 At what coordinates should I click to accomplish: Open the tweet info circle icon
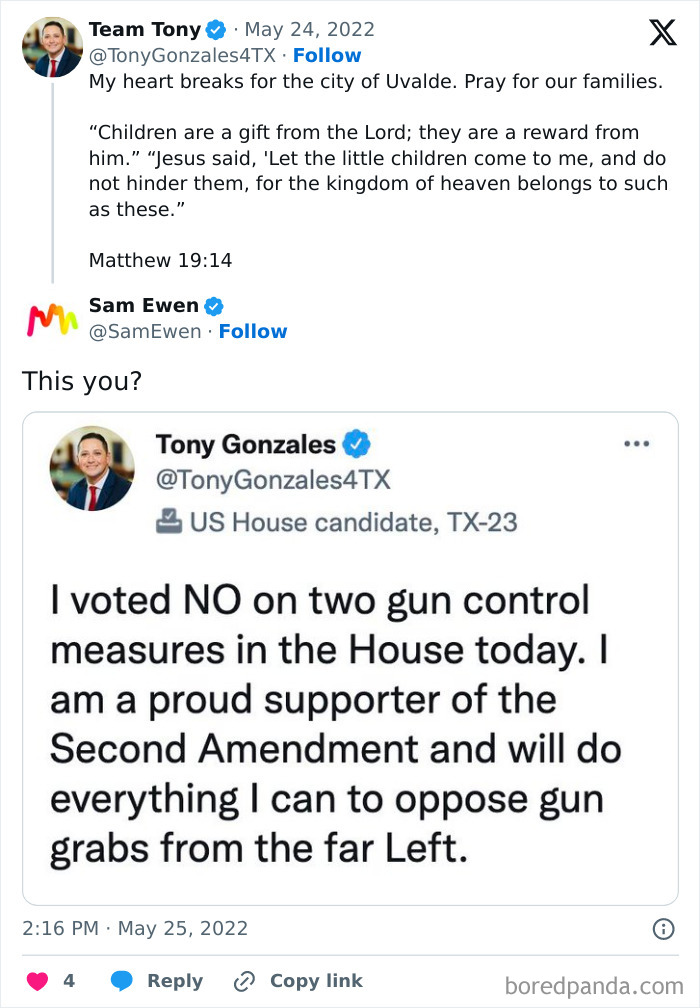(x=663, y=929)
